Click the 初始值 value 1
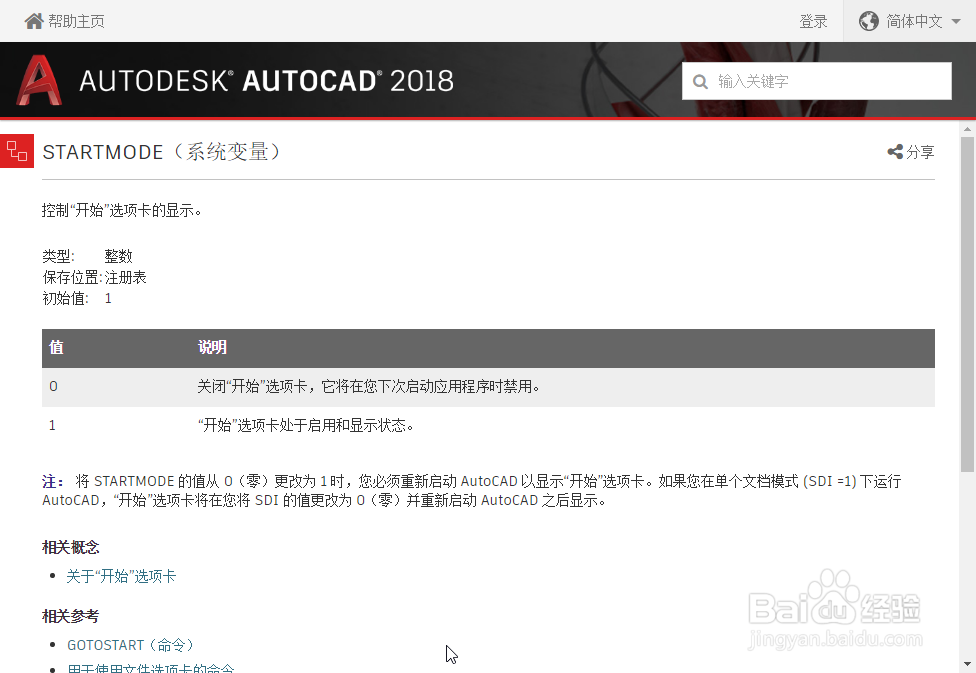Image resolution: width=976 pixels, height=673 pixels. (x=108, y=299)
